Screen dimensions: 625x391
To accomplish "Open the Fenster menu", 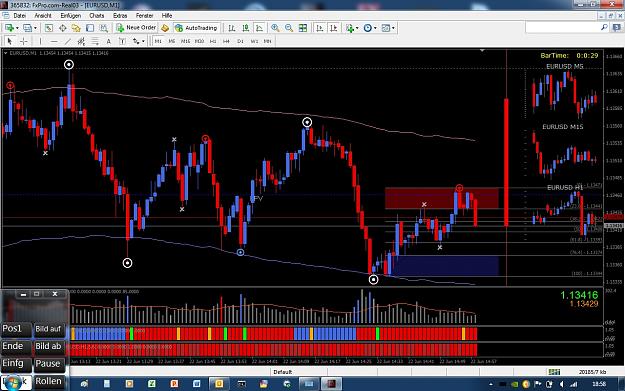I will click(x=144, y=16).
